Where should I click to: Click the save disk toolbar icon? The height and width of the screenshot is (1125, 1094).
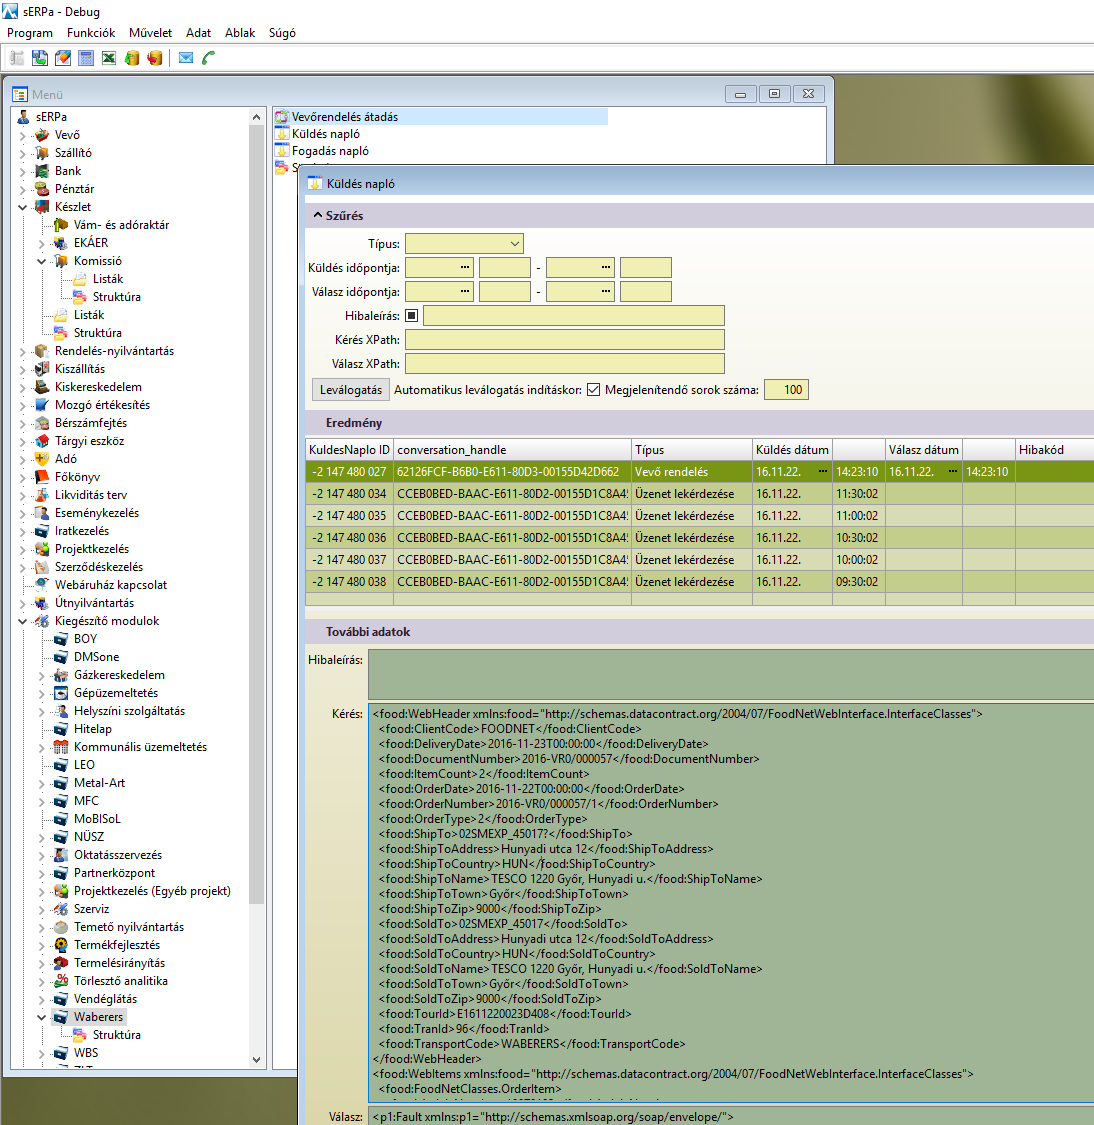click(40, 58)
